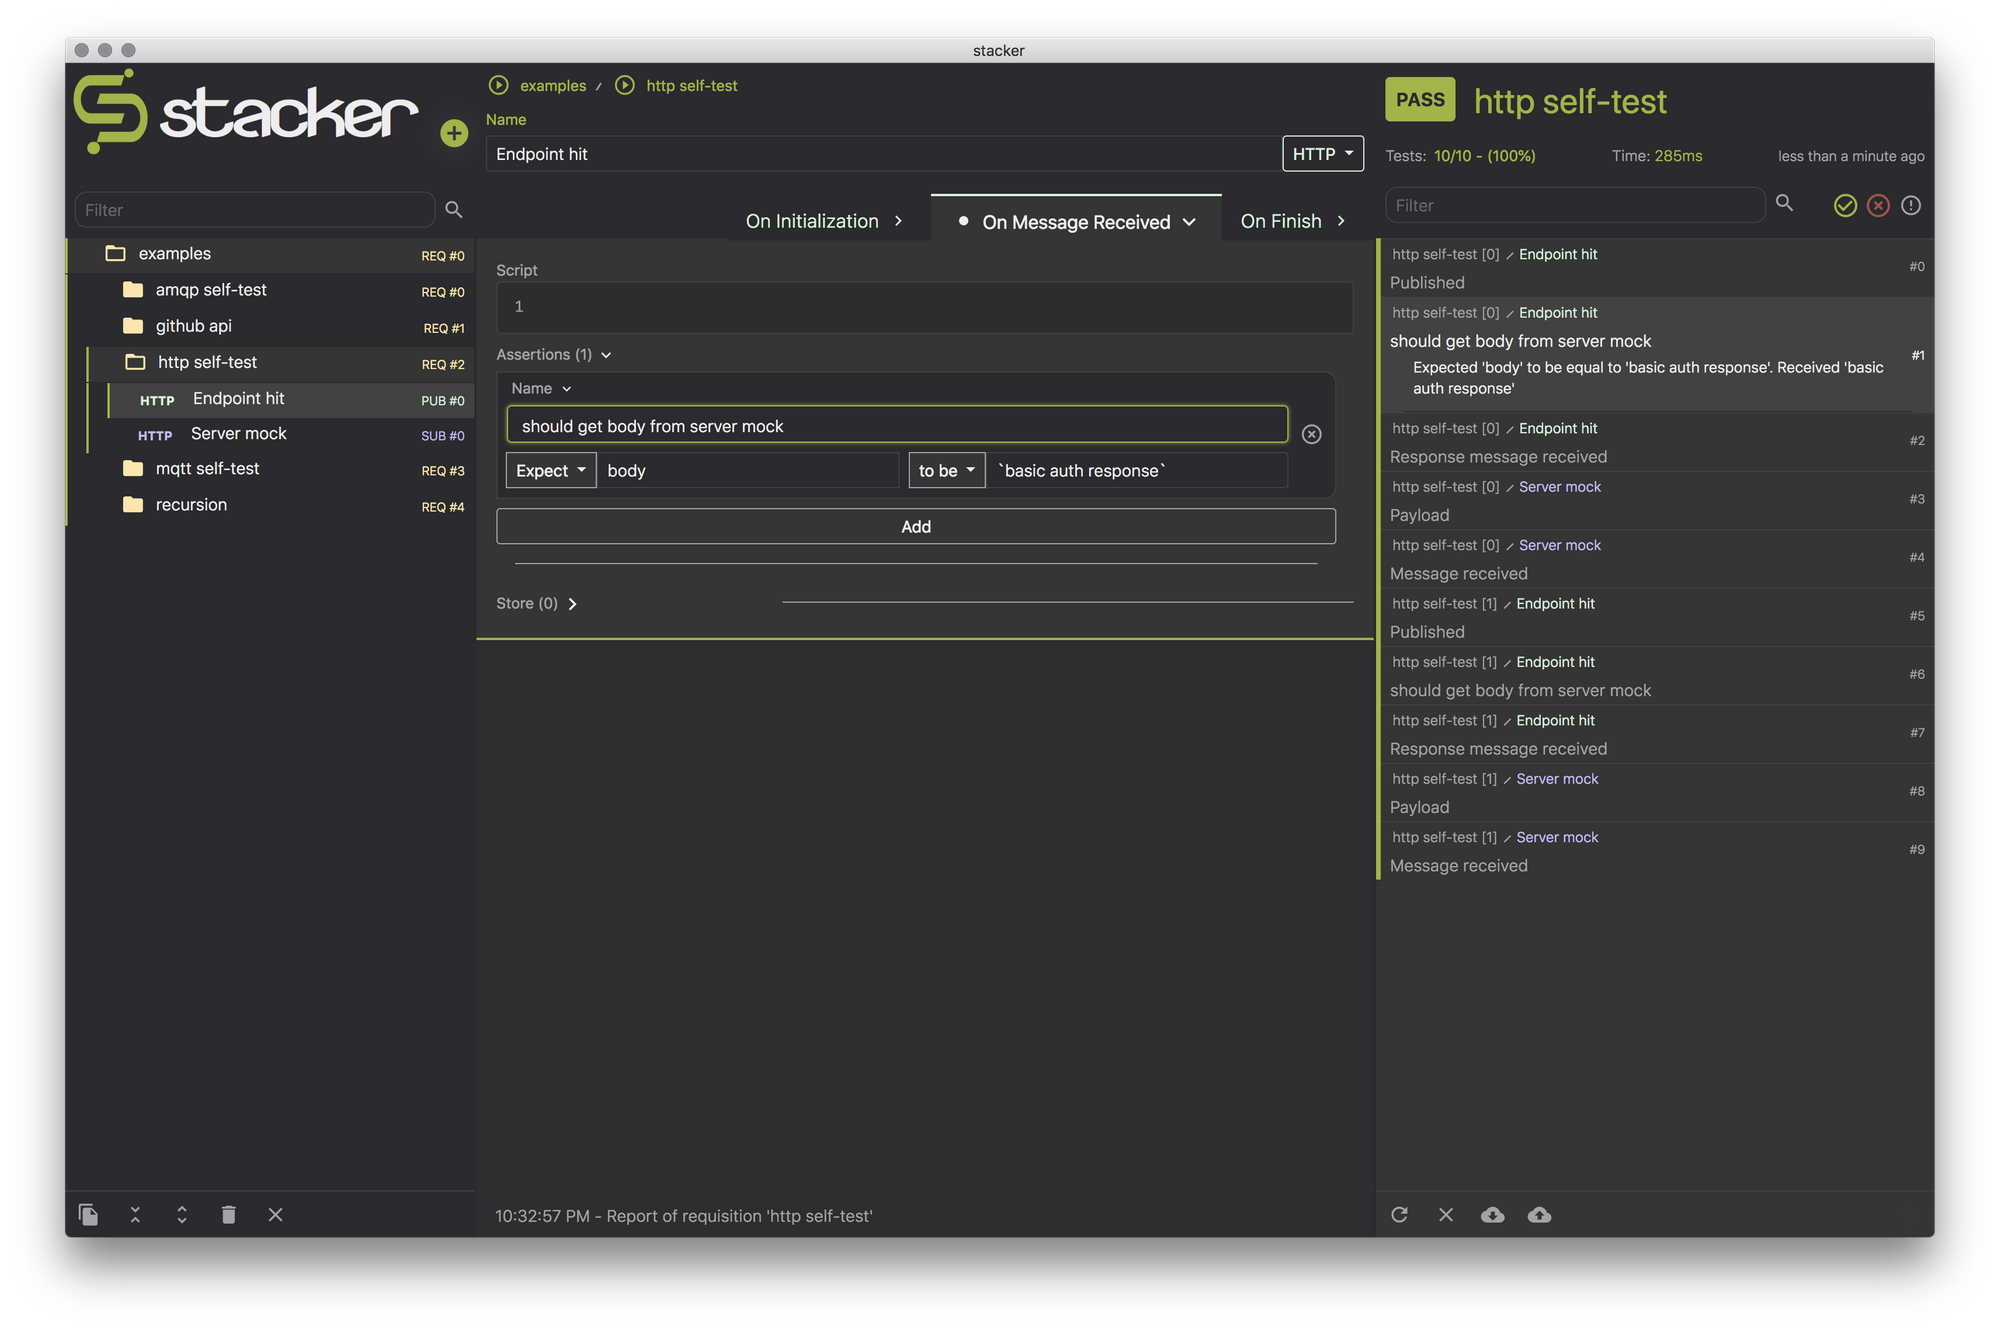Viewport: 2000px width, 1331px height.
Task: Click play icon next to http self-test breadcrumb
Action: [x=624, y=85]
